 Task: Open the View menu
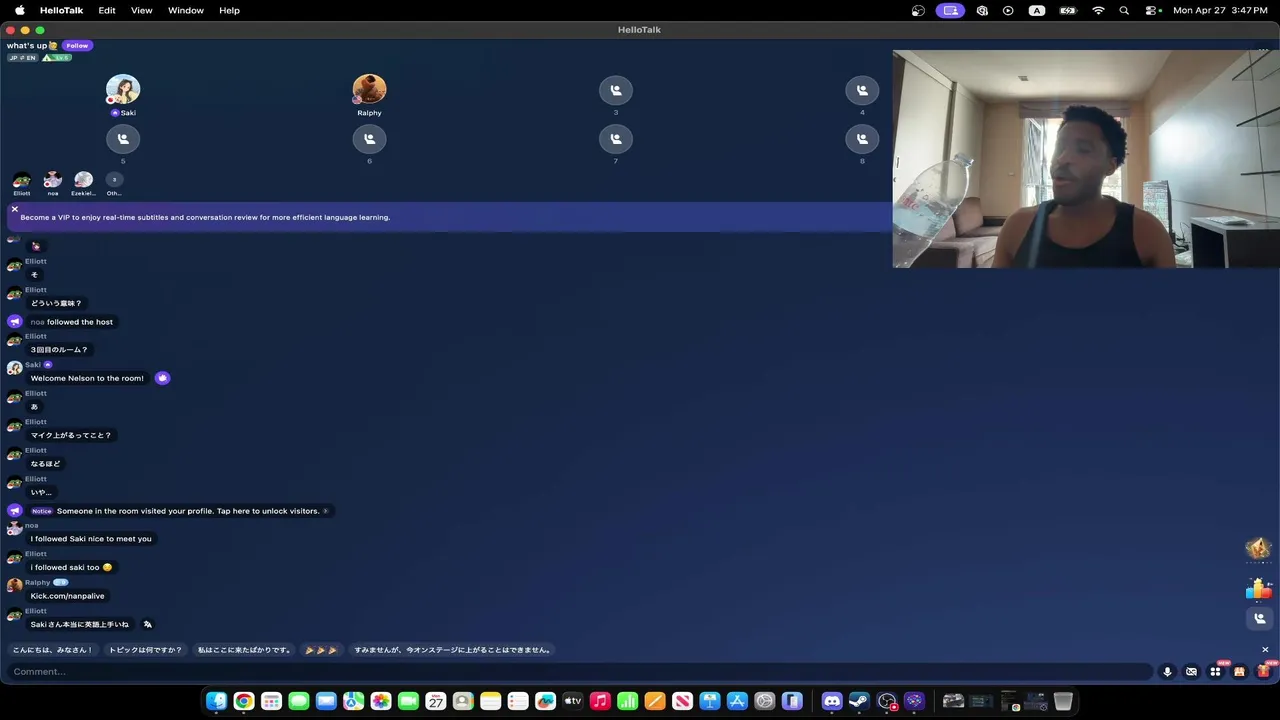click(x=142, y=10)
